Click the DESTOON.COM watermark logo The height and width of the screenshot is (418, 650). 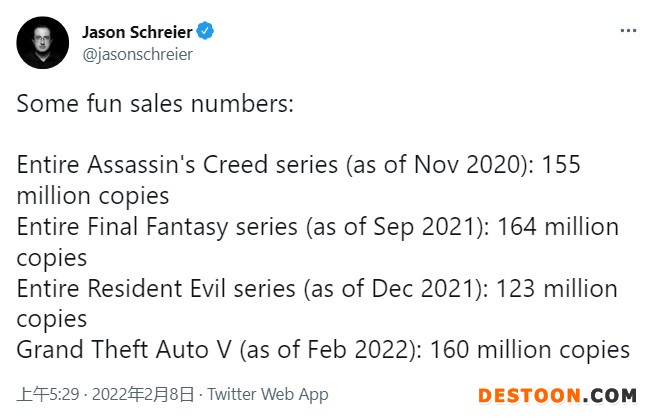click(557, 396)
